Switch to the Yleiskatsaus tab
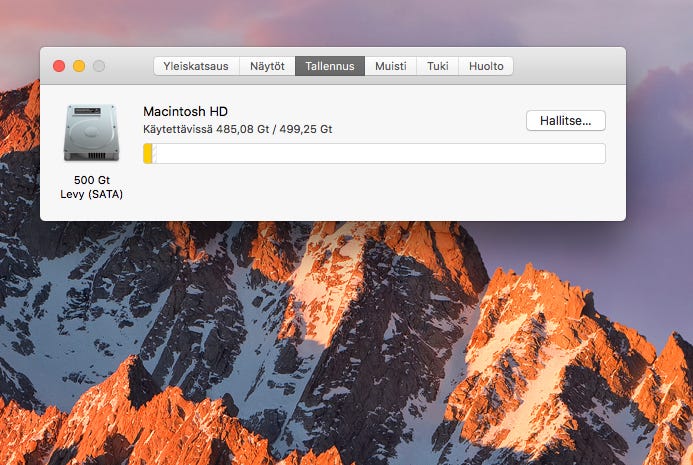This screenshot has width=693, height=465. [196, 66]
